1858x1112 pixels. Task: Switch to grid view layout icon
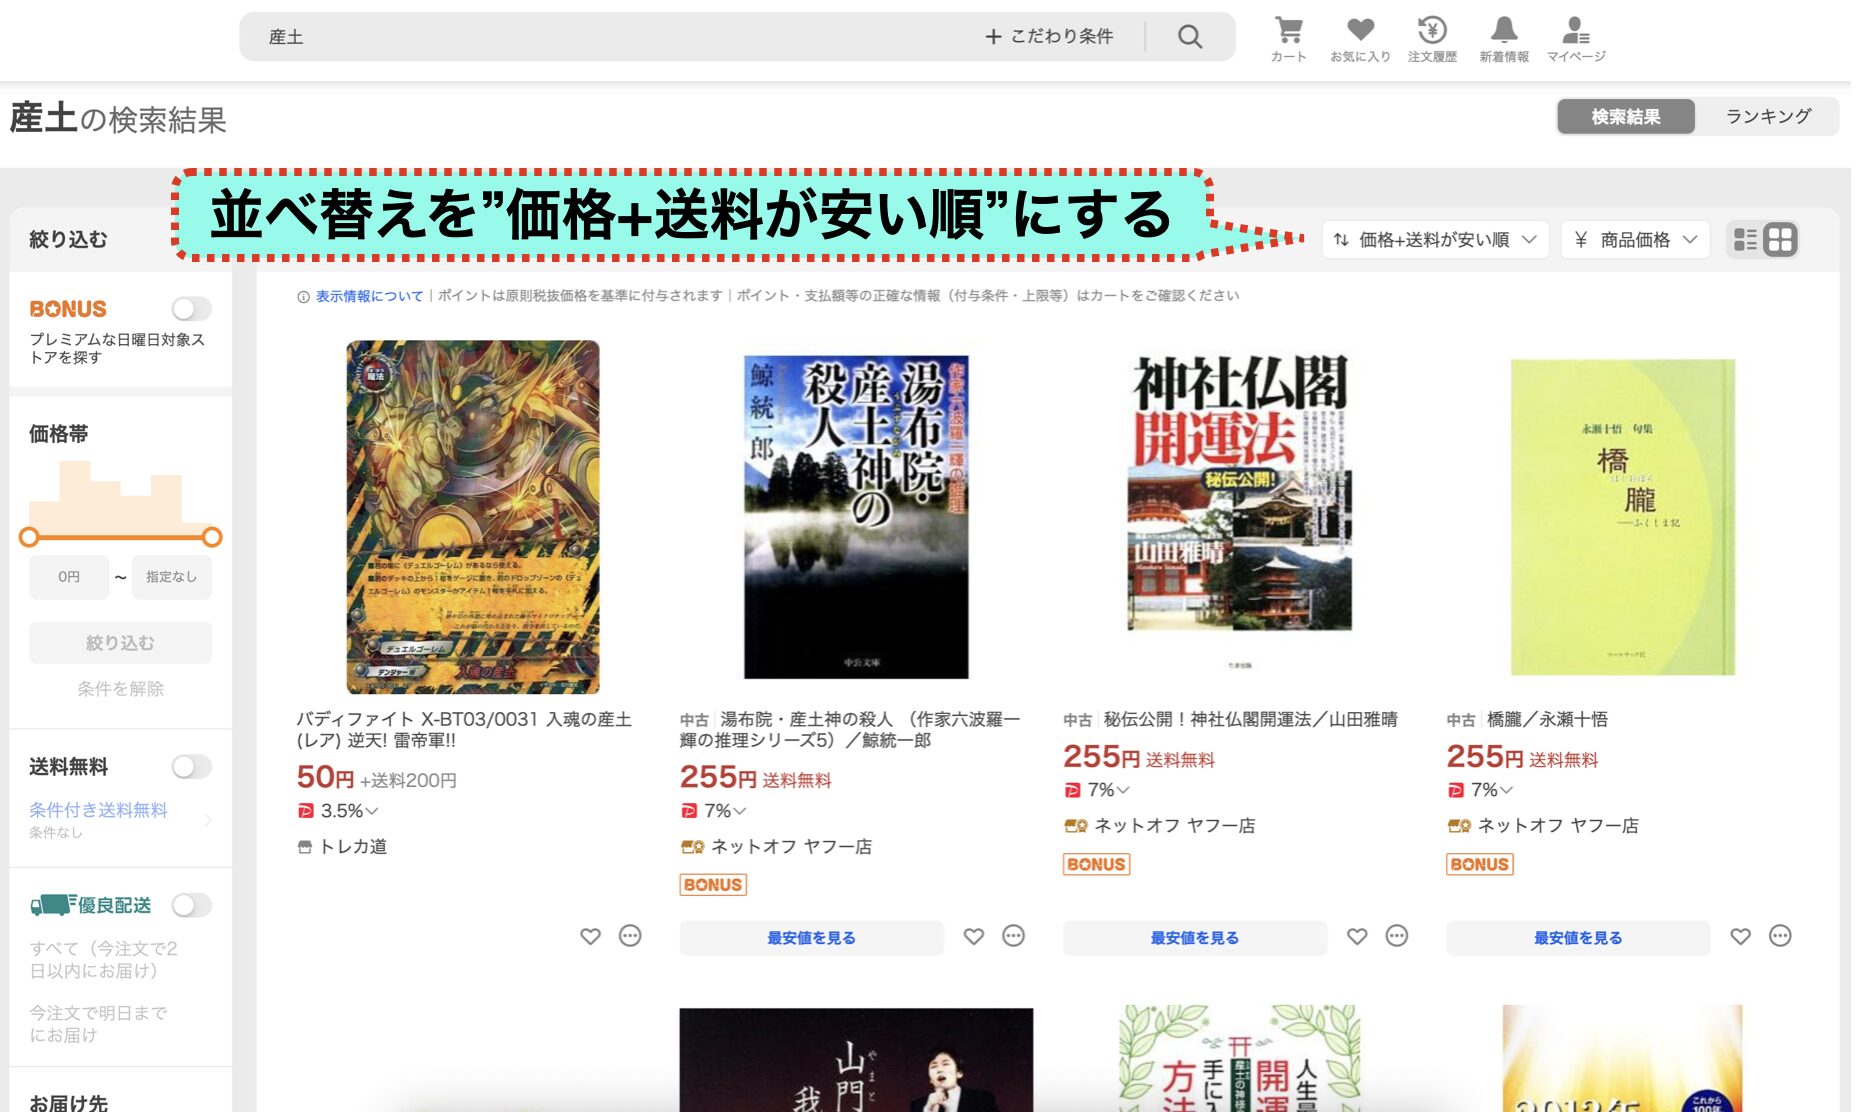coord(1780,240)
